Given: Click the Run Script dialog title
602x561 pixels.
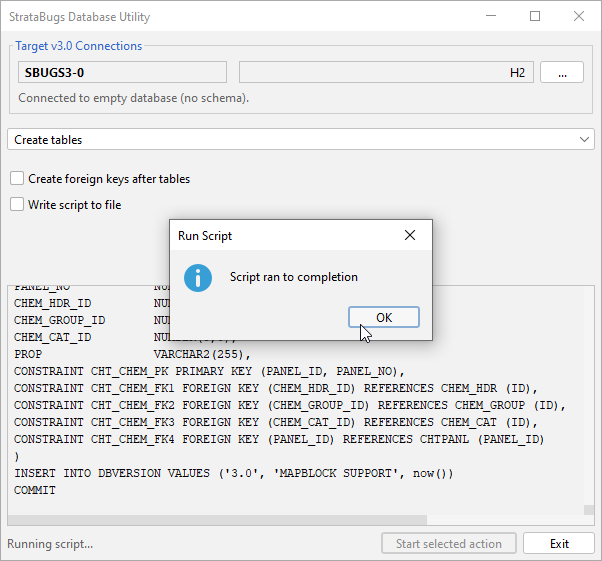Looking at the screenshot, I should (x=205, y=235).
